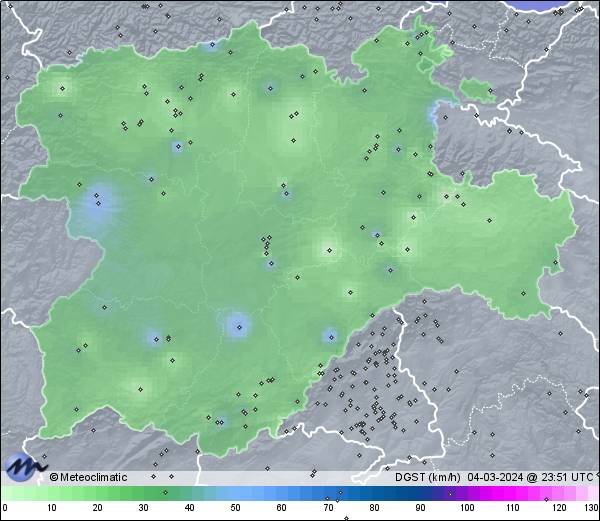The image size is (600, 521).
Task: Click the 04-03-2024 date text
Action: point(495,477)
